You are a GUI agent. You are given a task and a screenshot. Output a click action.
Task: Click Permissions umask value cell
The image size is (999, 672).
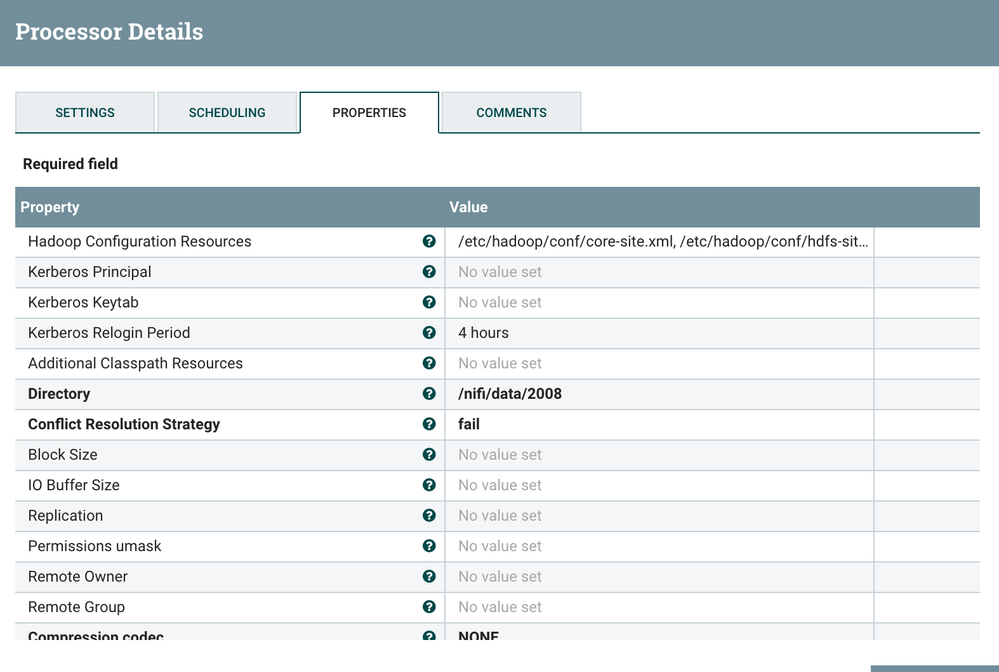(659, 546)
